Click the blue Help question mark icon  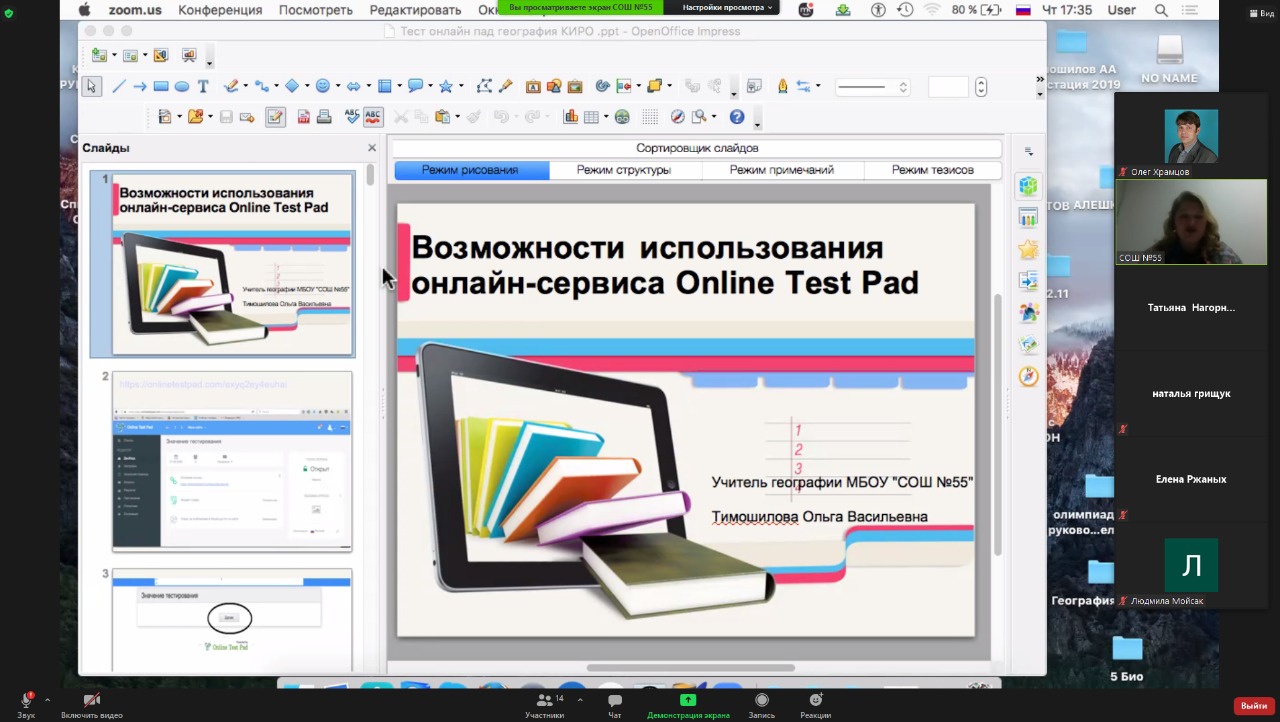coord(737,117)
